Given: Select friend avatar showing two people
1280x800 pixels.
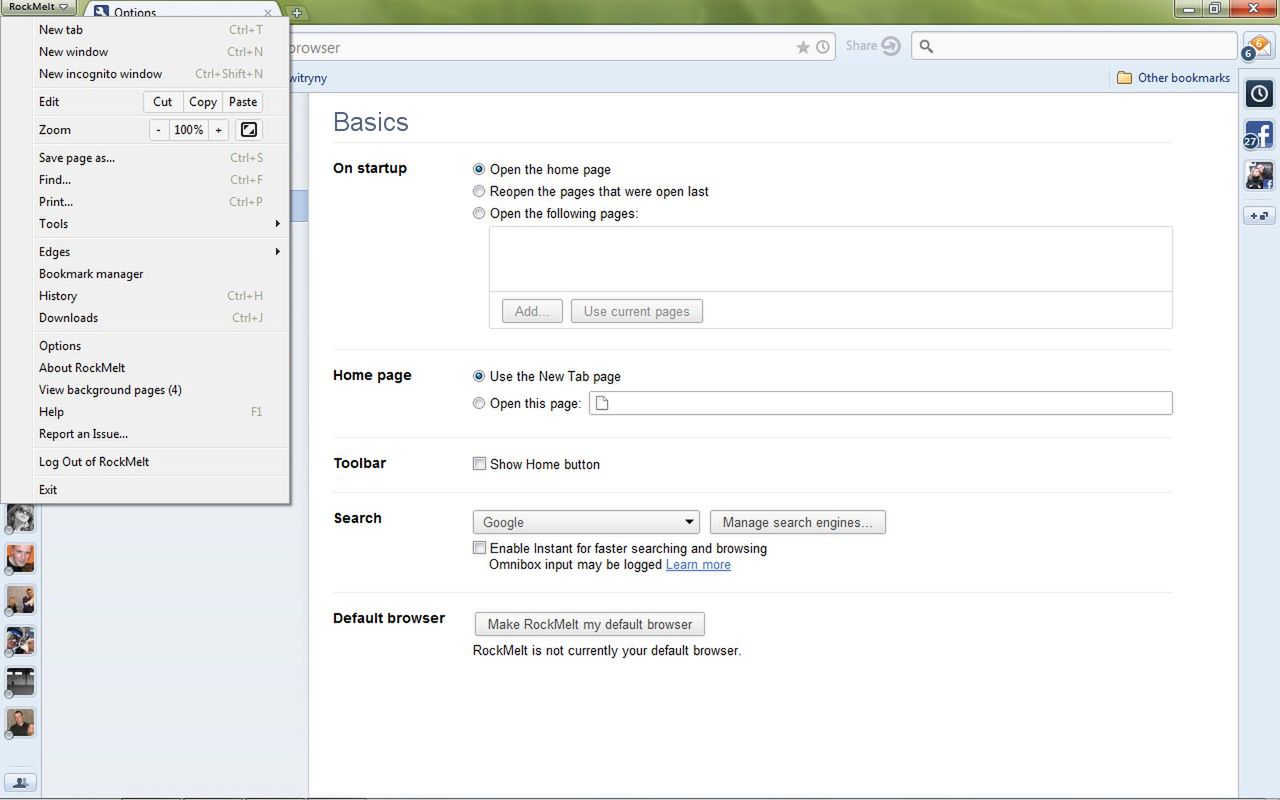Looking at the screenshot, I should tap(21, 599).
